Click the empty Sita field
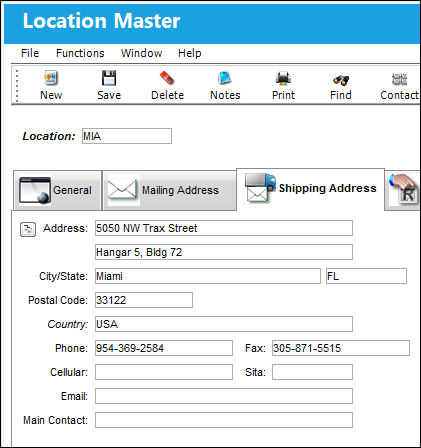The image size is (421, 448). [312, 372]
